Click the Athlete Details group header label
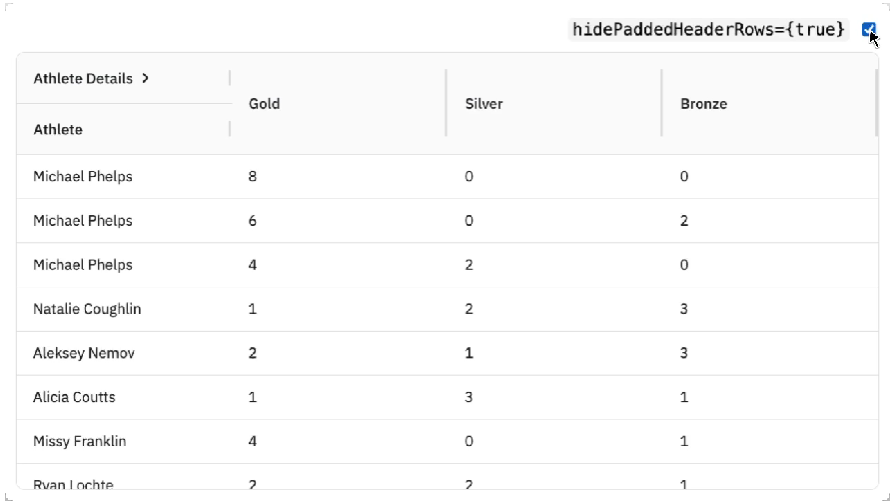The image size is (894, 504). pyautogui.click(x=83, y=78)
